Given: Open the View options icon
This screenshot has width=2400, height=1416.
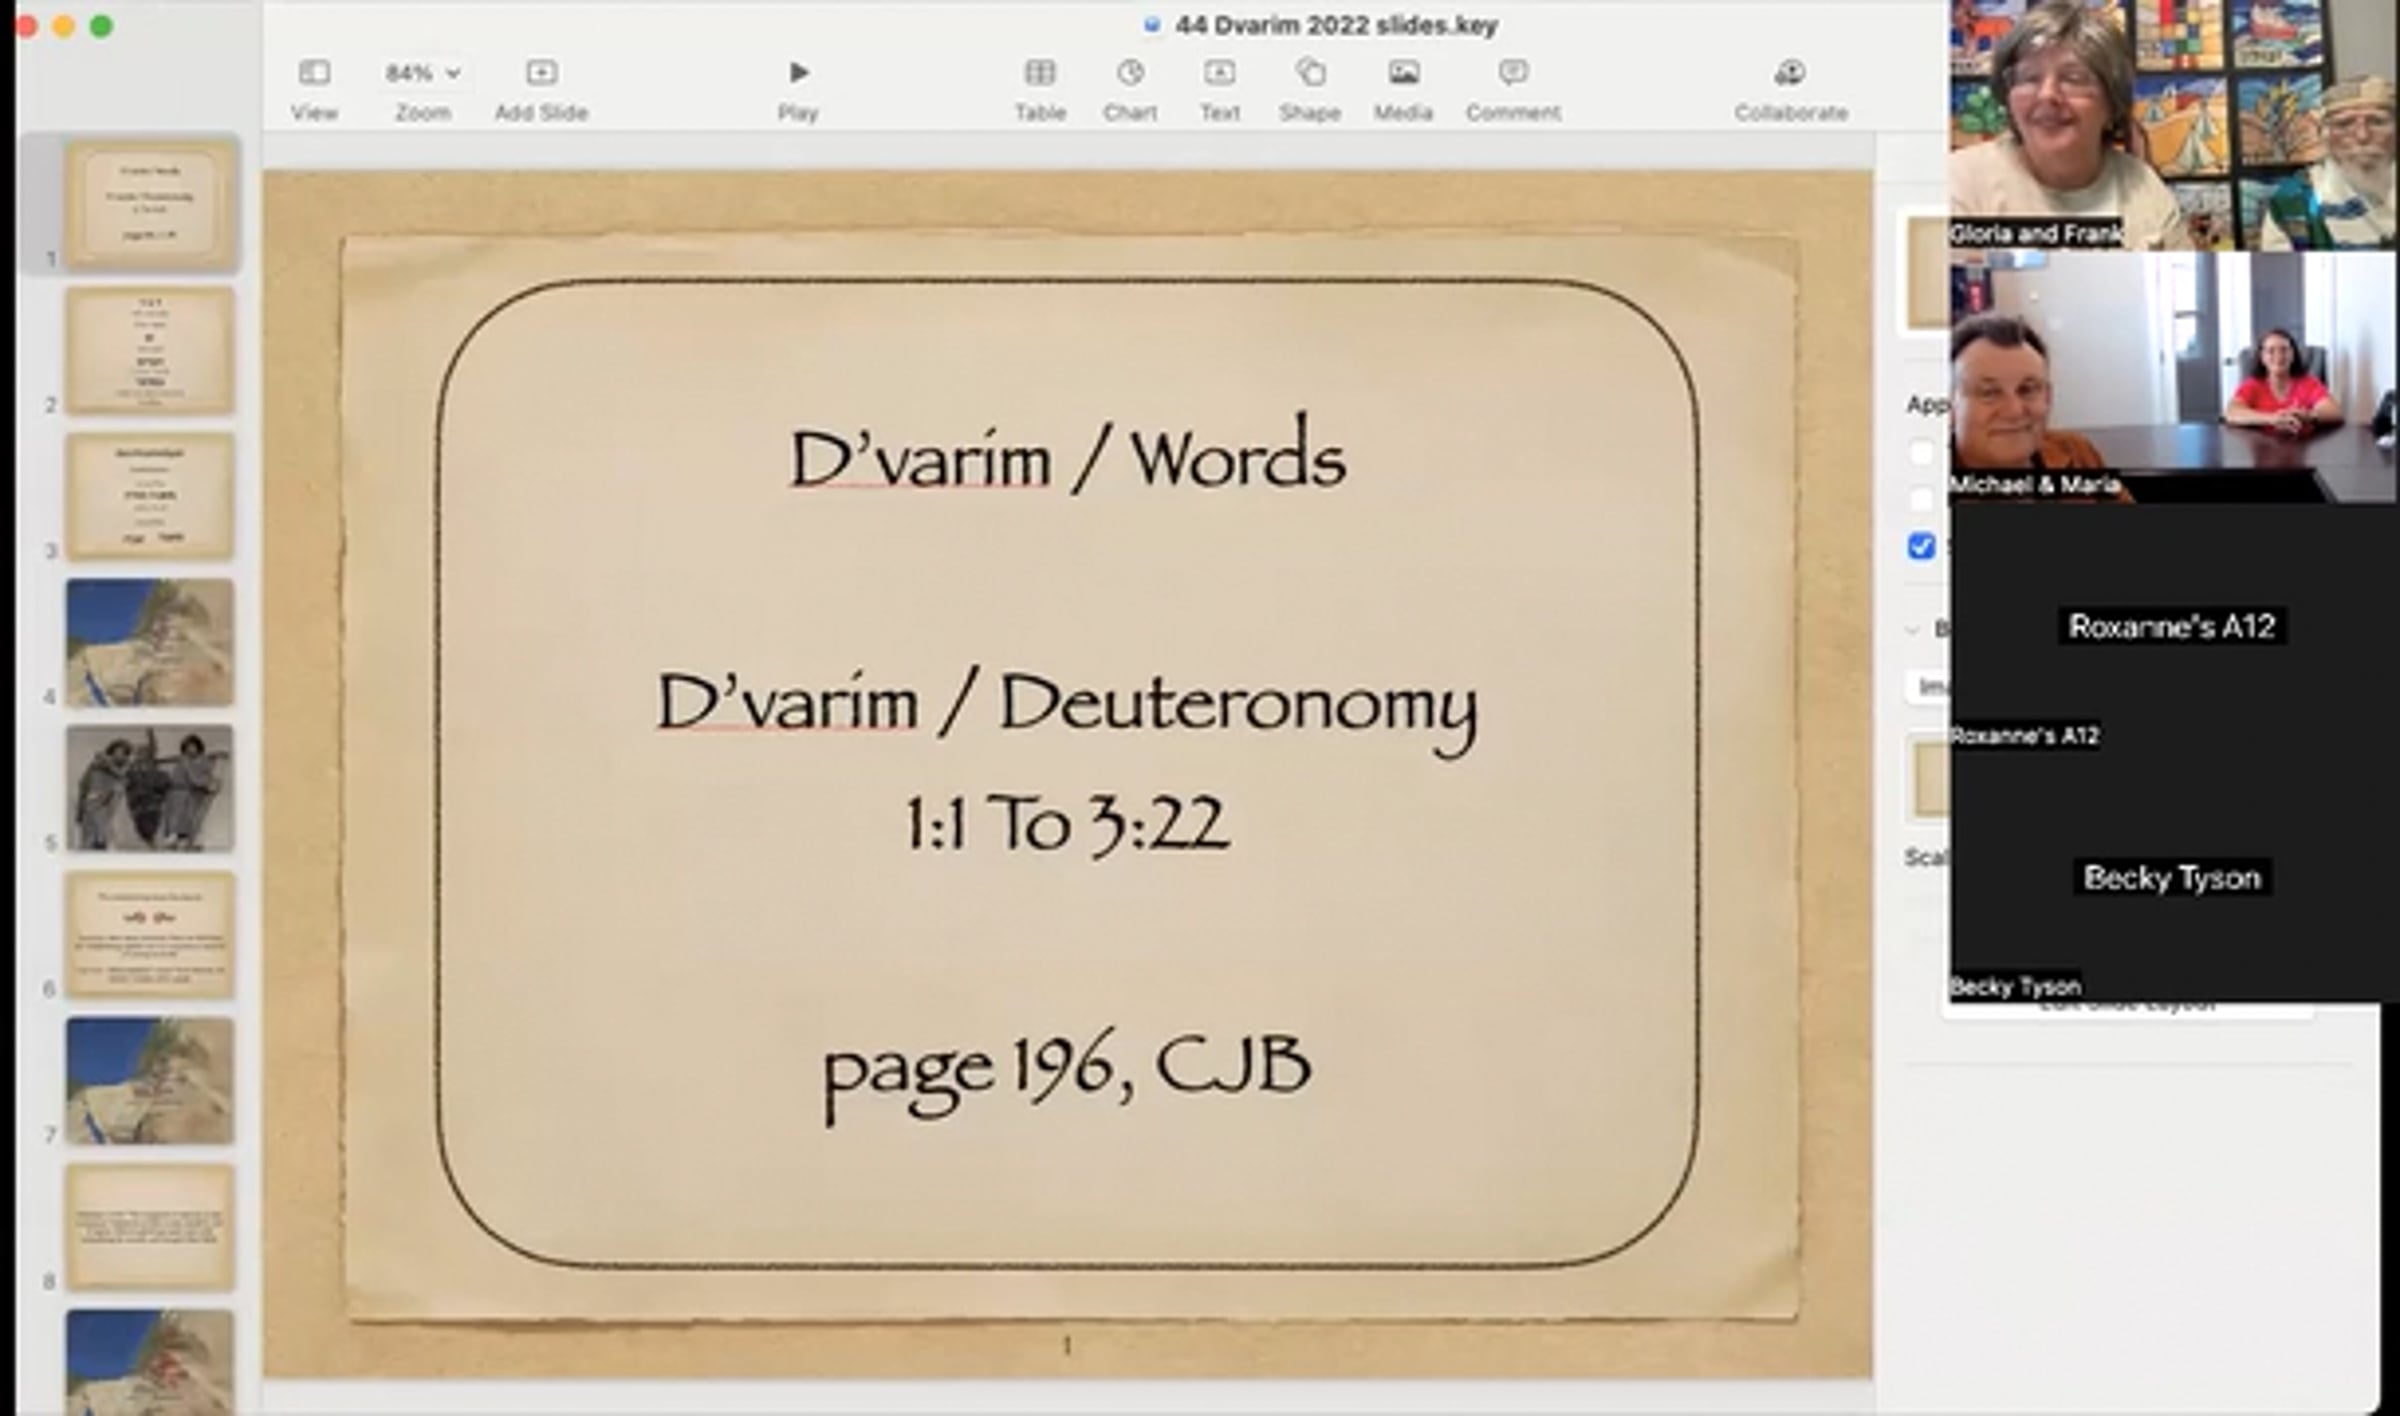Looking at the screenshot, I should [314, 73].
